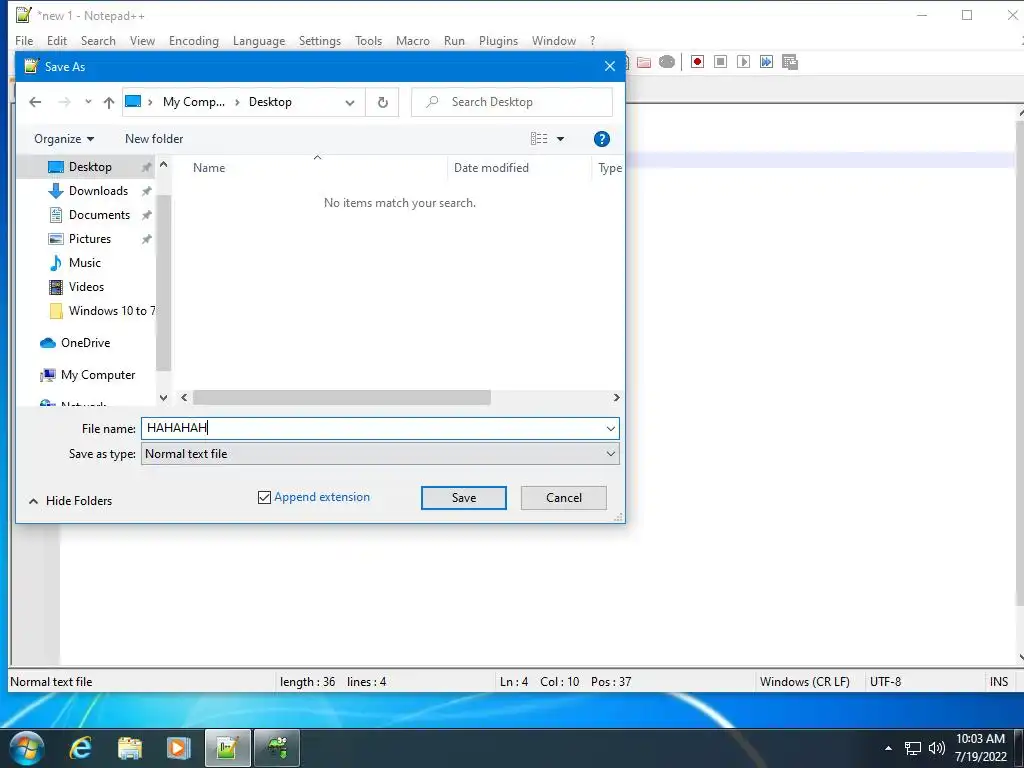Click the Stop Recording macro icon
This screenshot has height=768, width=1024.
pos(720,62)
